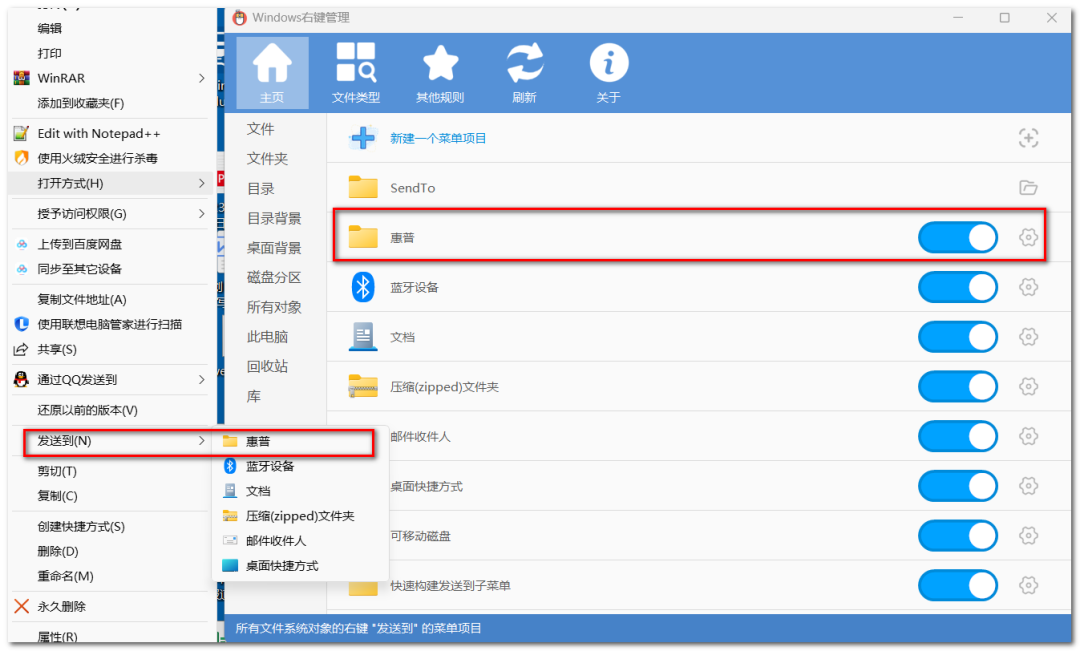Open the 文件类型 toolbar icon

pos(355,73)
